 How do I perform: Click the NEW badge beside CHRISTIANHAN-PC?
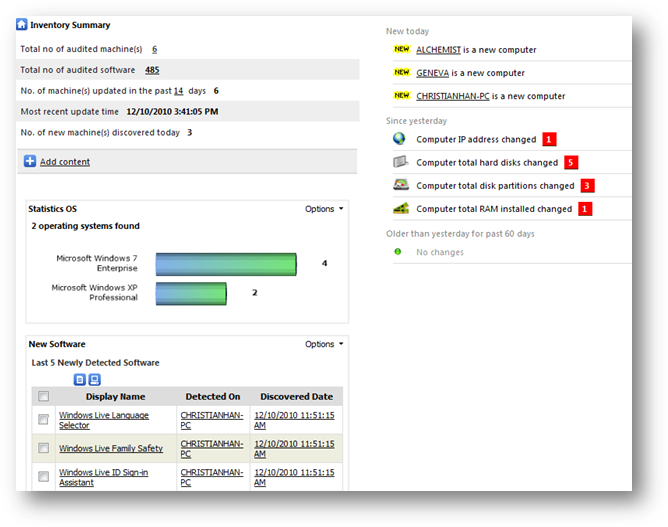coord(401,96)
